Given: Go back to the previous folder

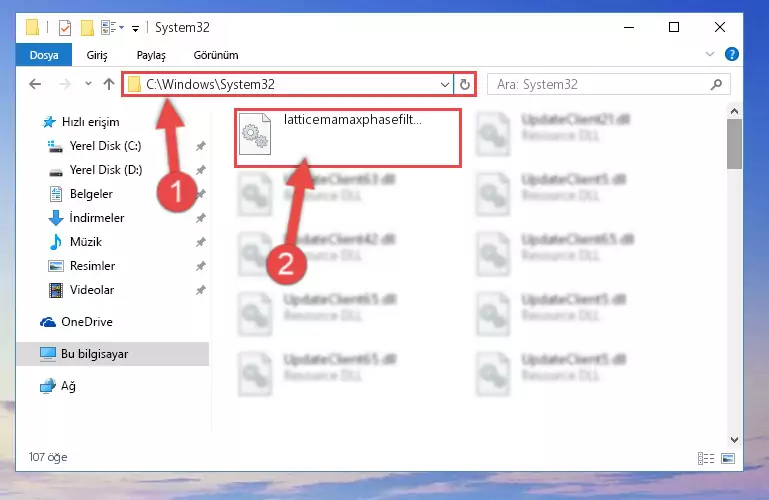Looking at the screenshot, I should tap(35, 84).
